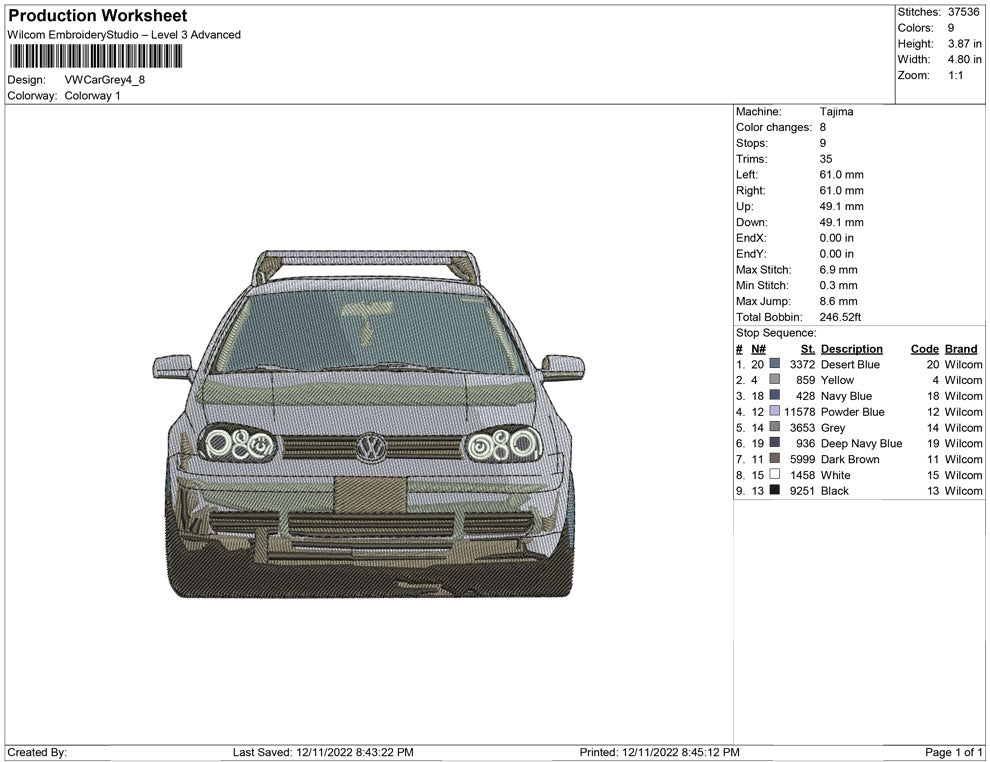Click the zoom value 1:1

coord(956,75)
